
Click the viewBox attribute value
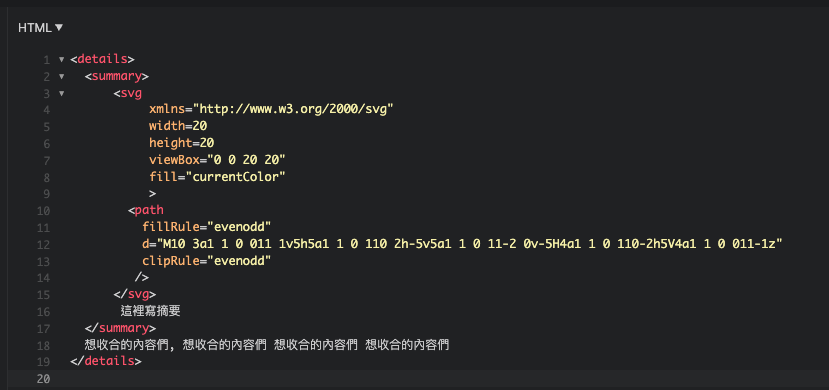246,160
